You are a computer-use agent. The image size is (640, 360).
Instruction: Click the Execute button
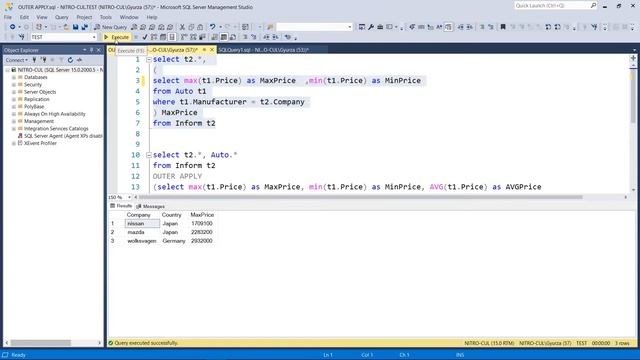116,37
